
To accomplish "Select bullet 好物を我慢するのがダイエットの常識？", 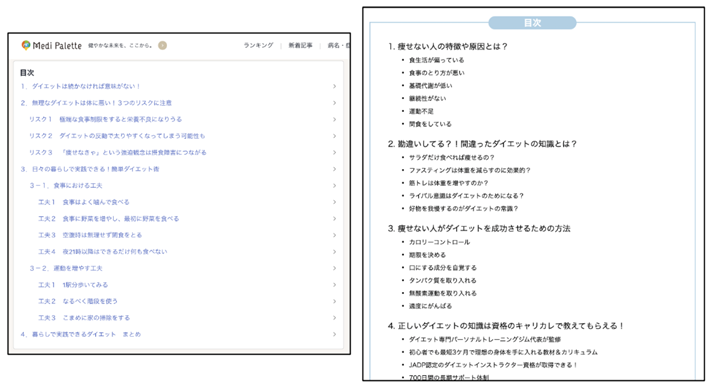I will pos(463,209).
